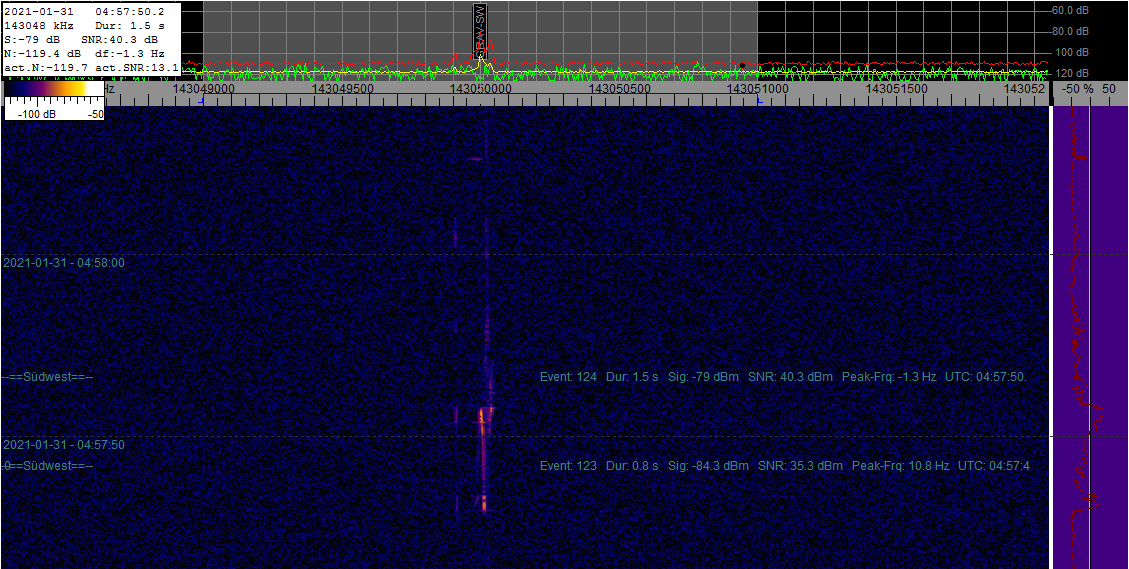1129x569 pixels.
Task: Click the S:-79 dB signal readout
Action: click(32, 40)
